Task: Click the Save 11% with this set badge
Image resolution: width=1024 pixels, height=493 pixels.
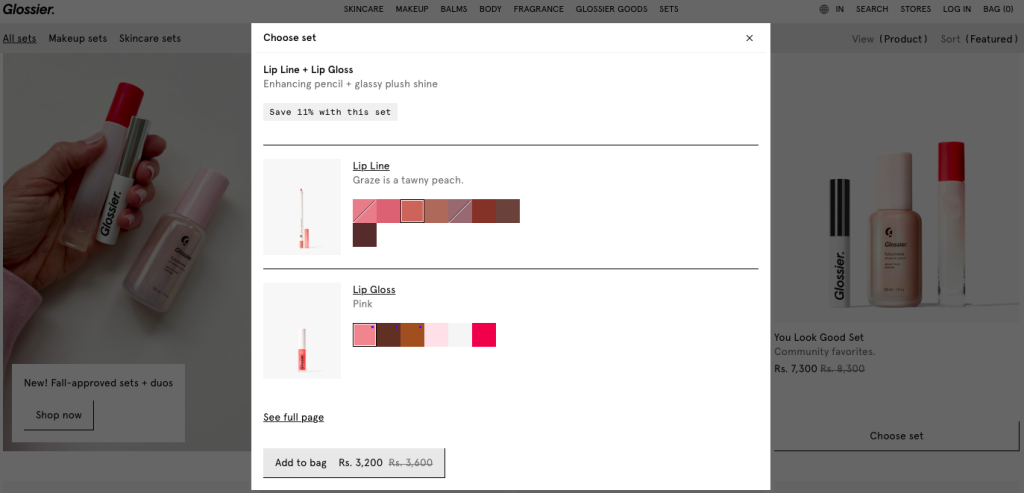Action: pyautogui.click(x=330, y=112)
